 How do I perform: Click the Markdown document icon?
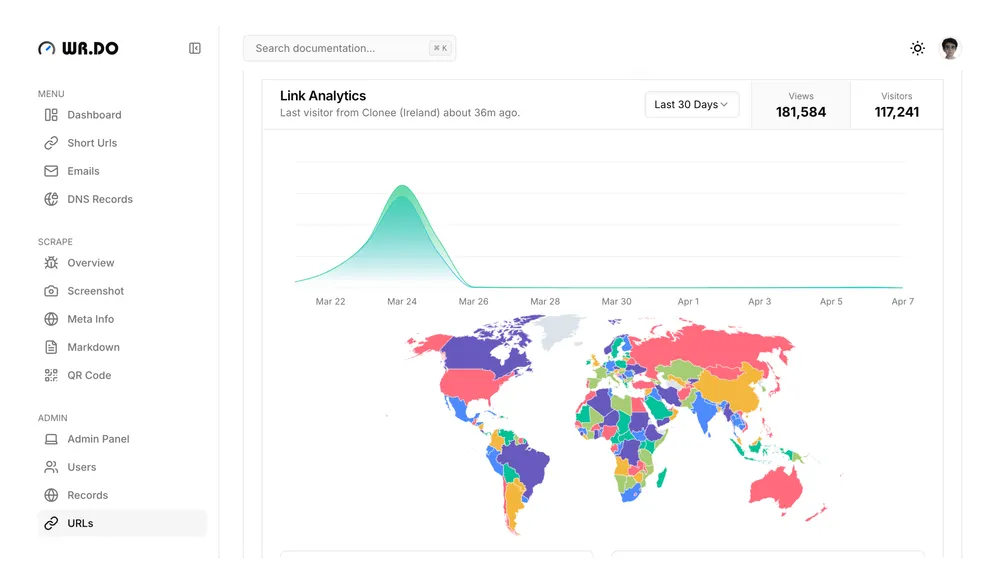(51, 347)
